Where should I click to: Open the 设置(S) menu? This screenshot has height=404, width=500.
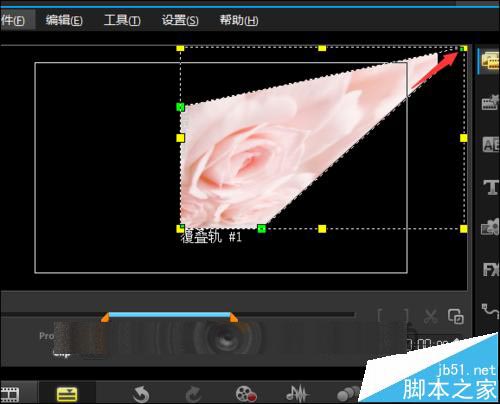pos(180,20)
